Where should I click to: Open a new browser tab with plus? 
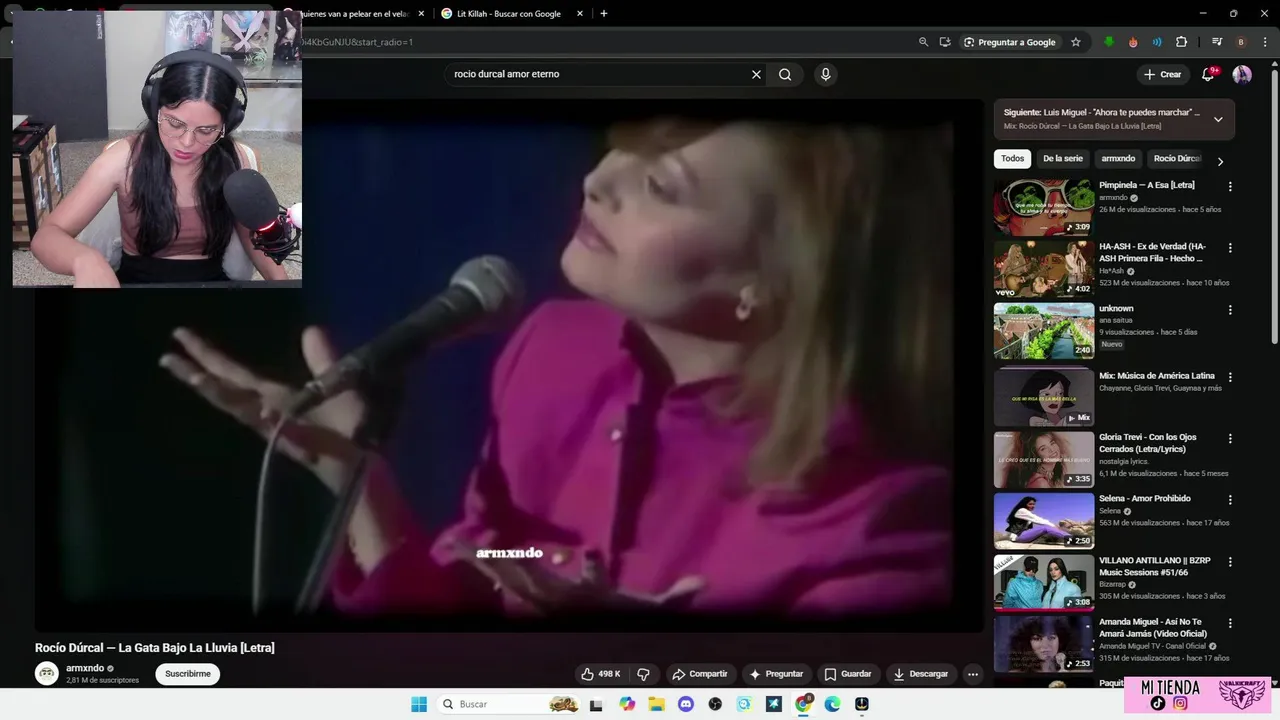[x=603, y=13]
